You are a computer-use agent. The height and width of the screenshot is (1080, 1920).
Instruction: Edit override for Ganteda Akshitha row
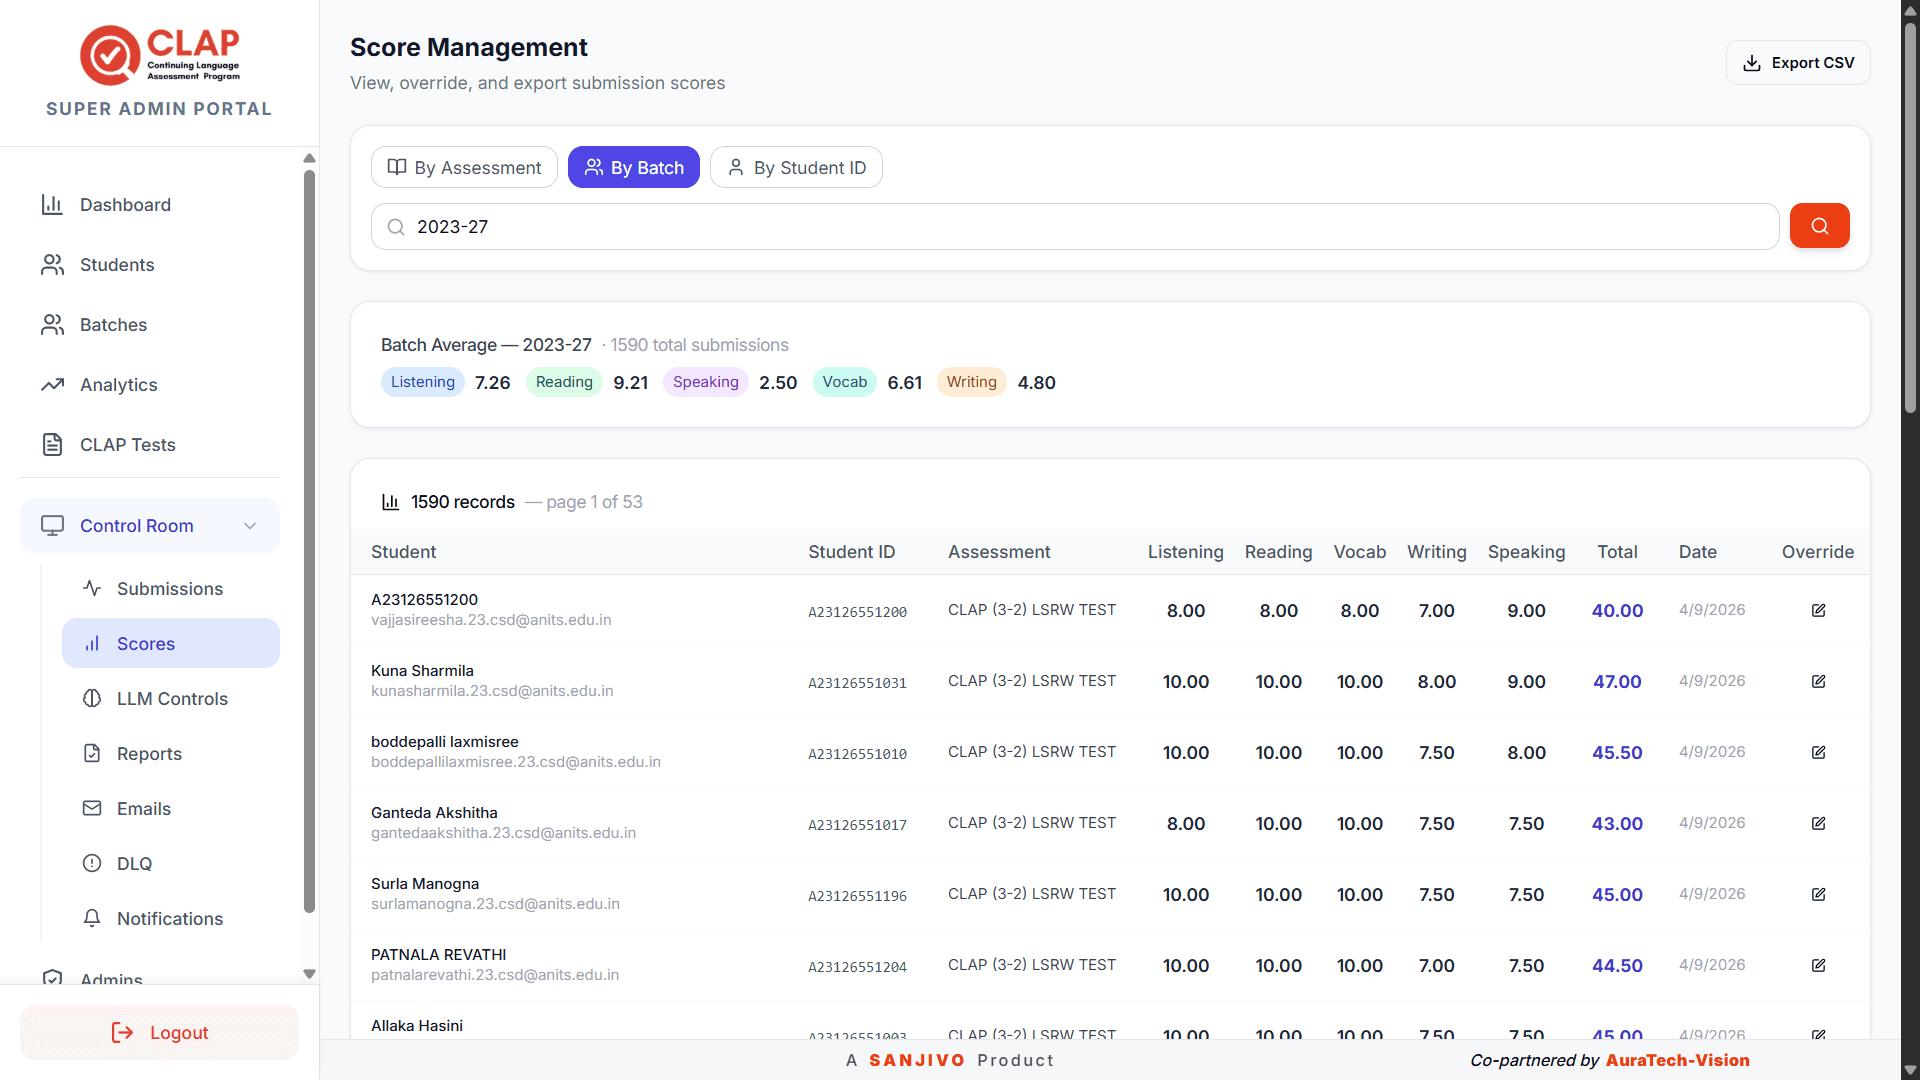1818,823
